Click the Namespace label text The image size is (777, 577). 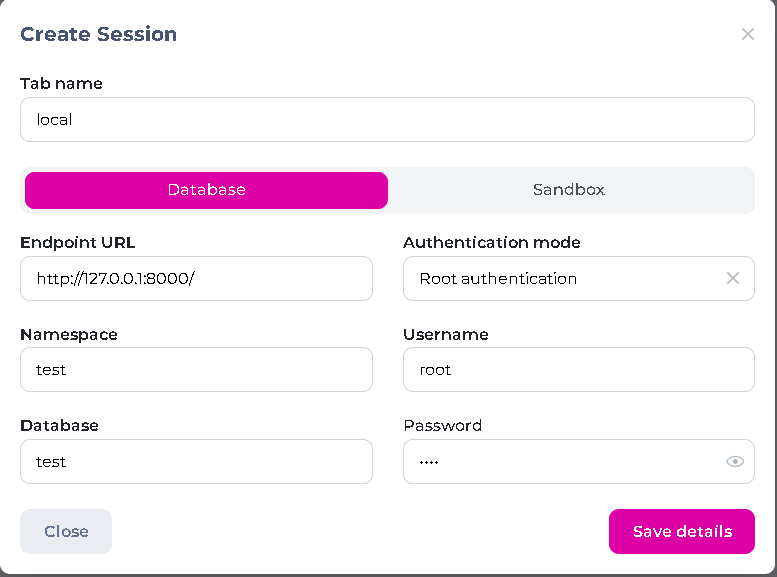click(69, 335)
